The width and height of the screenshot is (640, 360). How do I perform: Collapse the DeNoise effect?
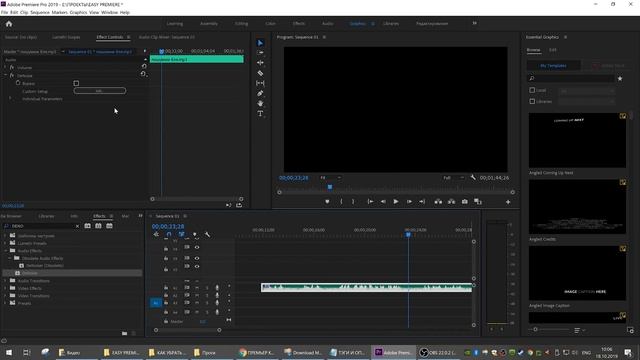point(5,76)
